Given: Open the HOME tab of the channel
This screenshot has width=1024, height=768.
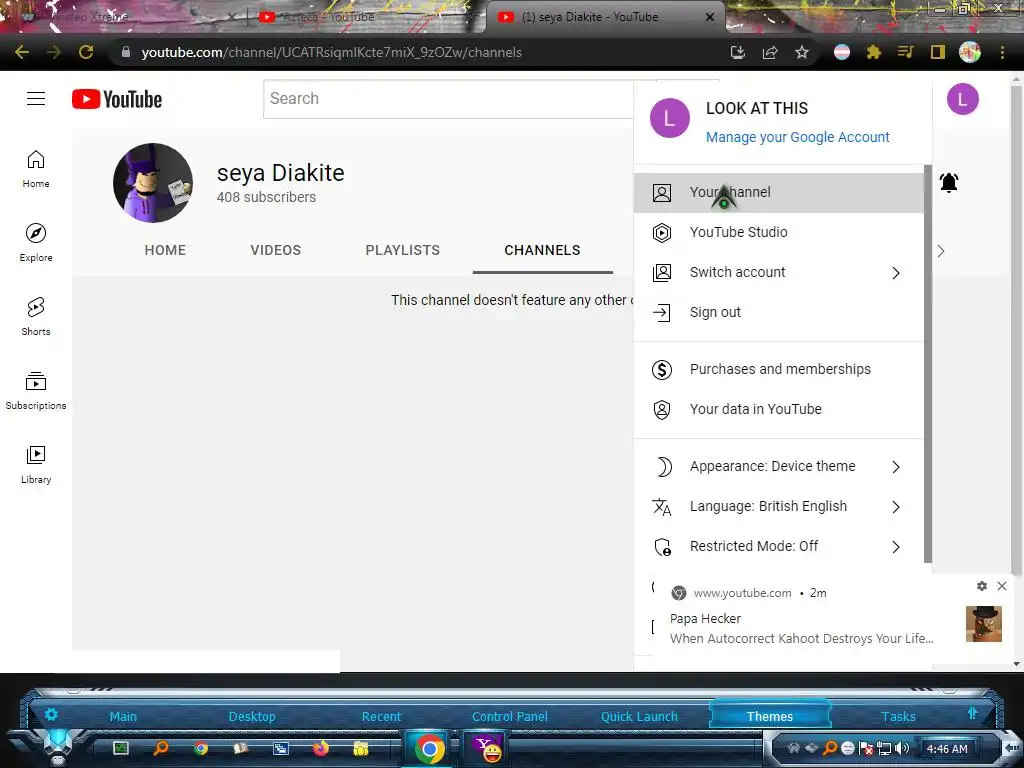Looking at the screenshot, I should coord(165,250).
